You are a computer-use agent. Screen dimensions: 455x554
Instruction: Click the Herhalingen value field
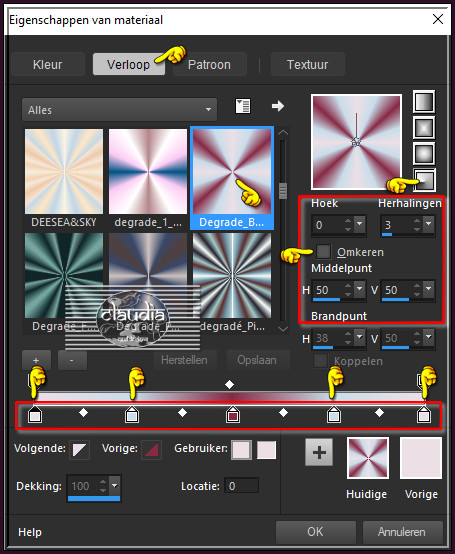(x=397, y=225)
